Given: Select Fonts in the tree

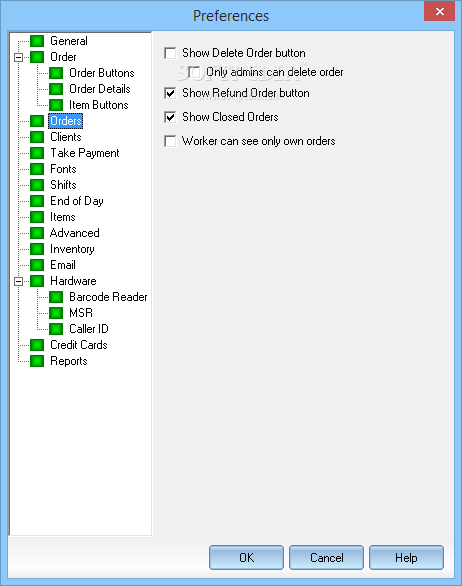Looking at the screenshot, I should pyautogui.click(x=63, y=169).
